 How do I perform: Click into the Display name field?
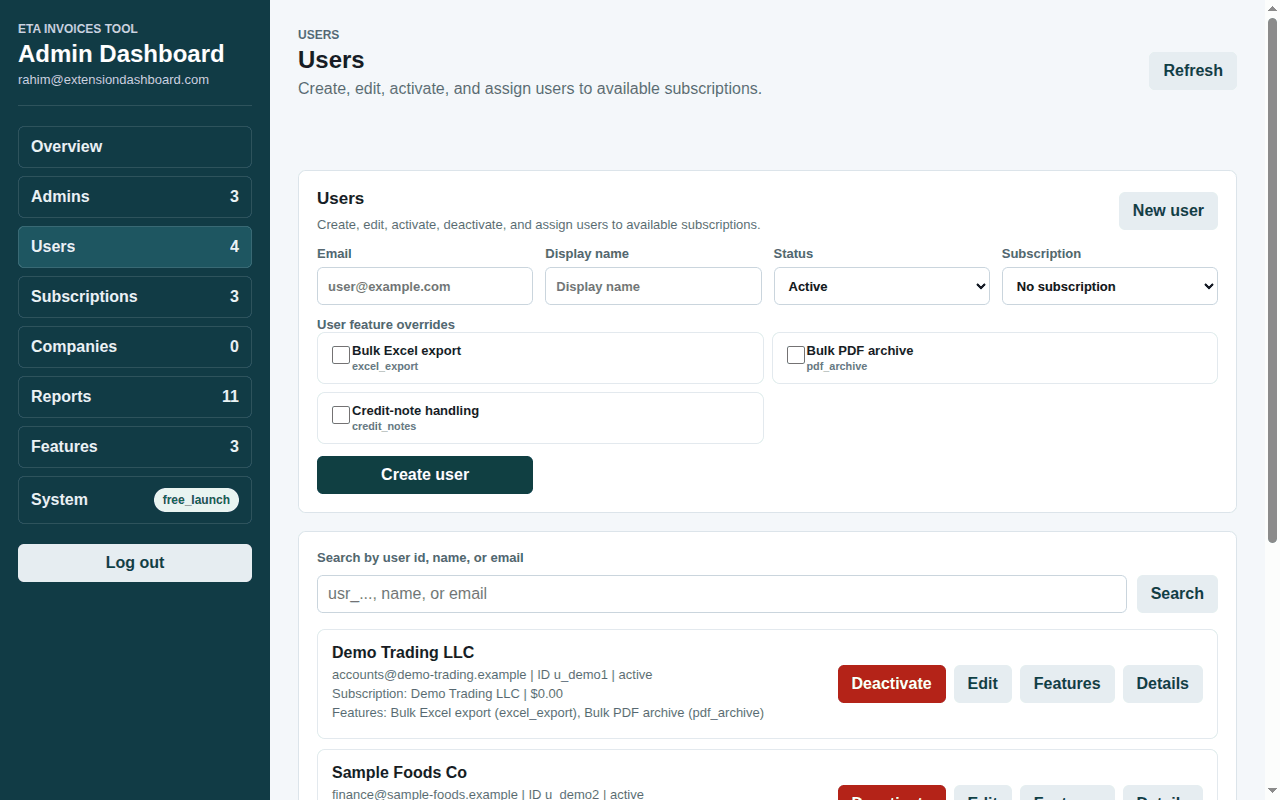click(653, 286)
